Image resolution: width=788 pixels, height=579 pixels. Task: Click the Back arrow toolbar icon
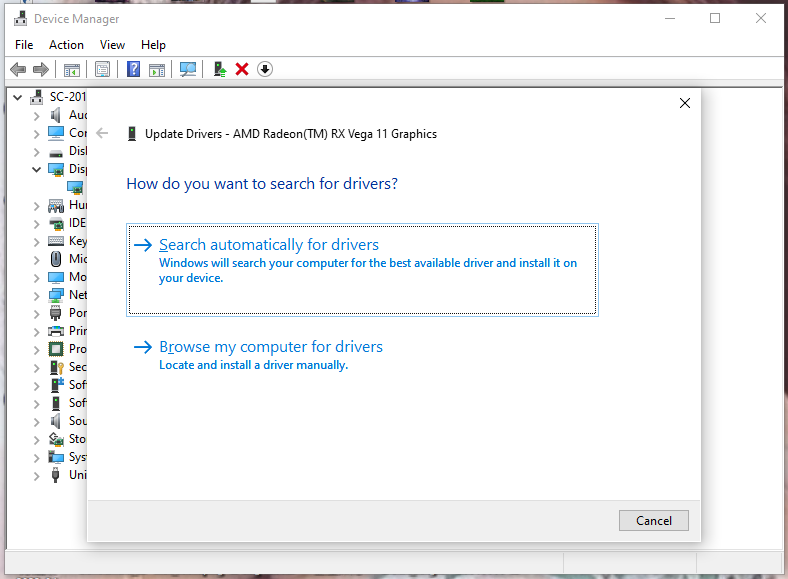click(x=18, y=69)
